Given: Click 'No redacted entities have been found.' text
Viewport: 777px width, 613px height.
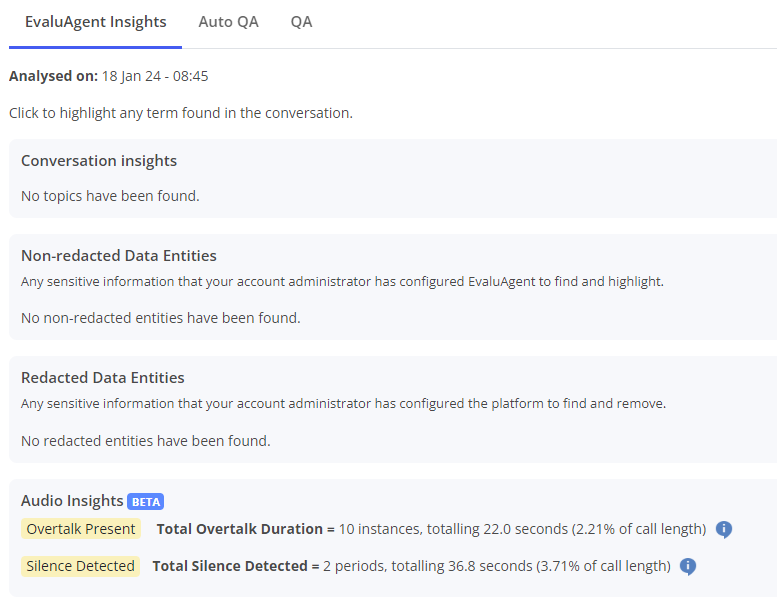Looking at the screenshot, I should pyautogui.click(x=146, y=441).
